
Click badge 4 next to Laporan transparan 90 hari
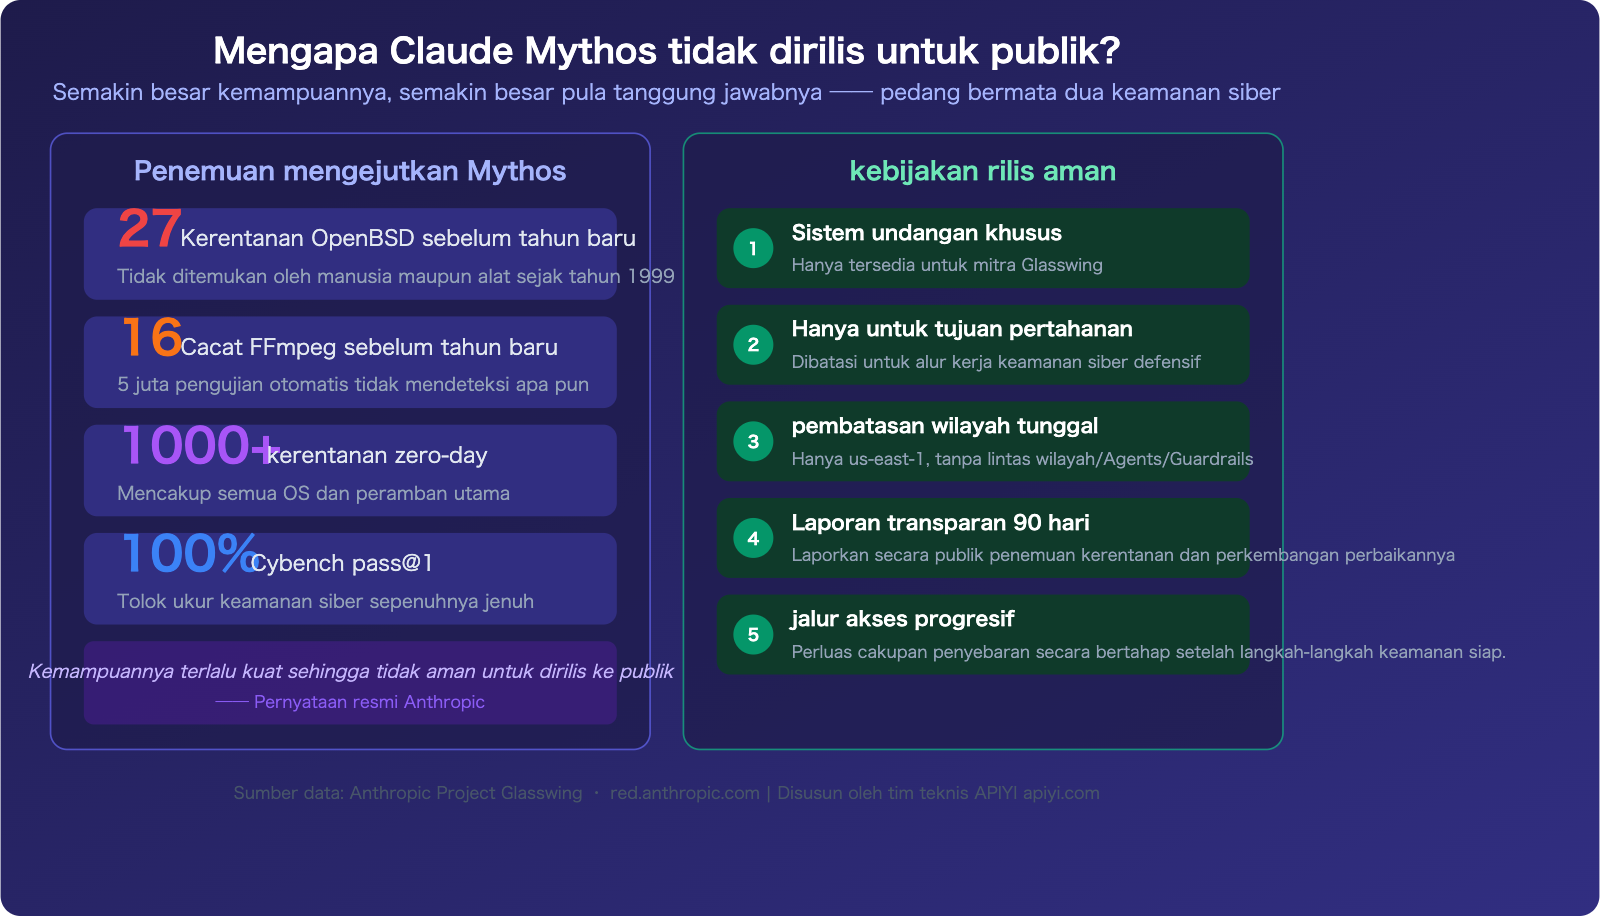(751, 538)
